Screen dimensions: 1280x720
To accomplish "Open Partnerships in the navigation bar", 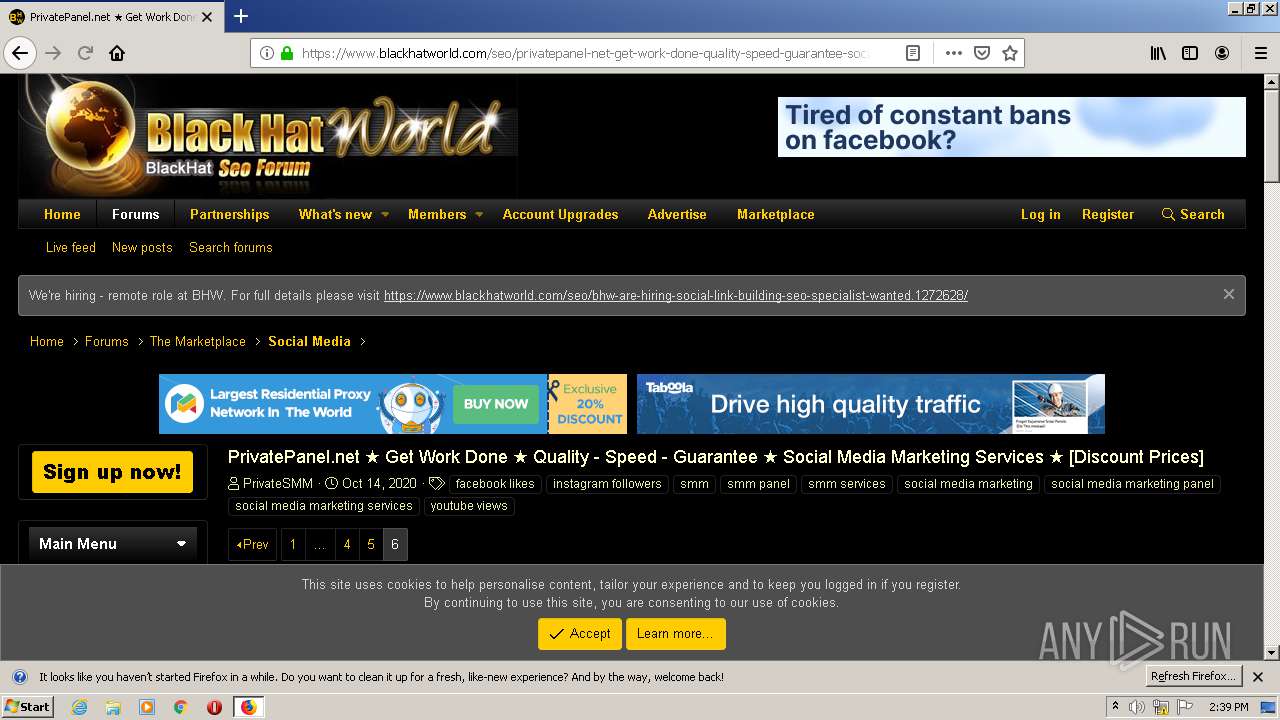I will coord(230,214).
